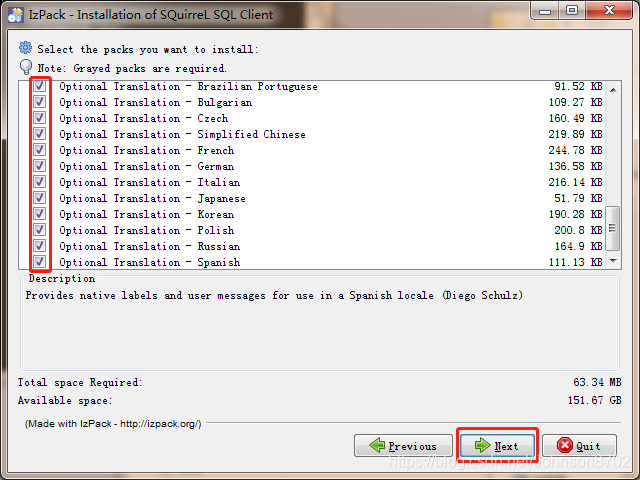Click the Next button

pyautogui.click(x=497, y=446)
